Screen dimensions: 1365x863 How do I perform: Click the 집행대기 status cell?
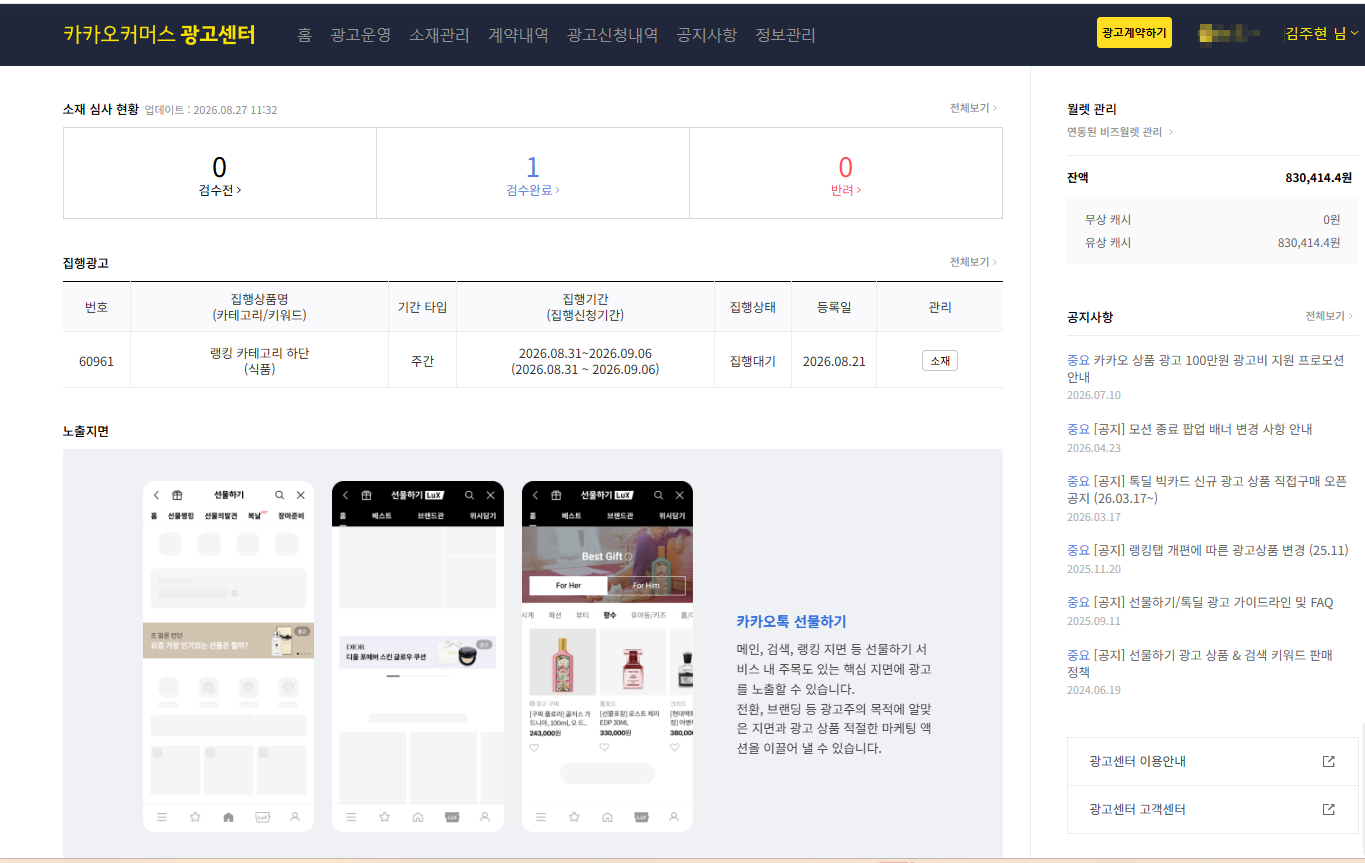pos(752,361)
